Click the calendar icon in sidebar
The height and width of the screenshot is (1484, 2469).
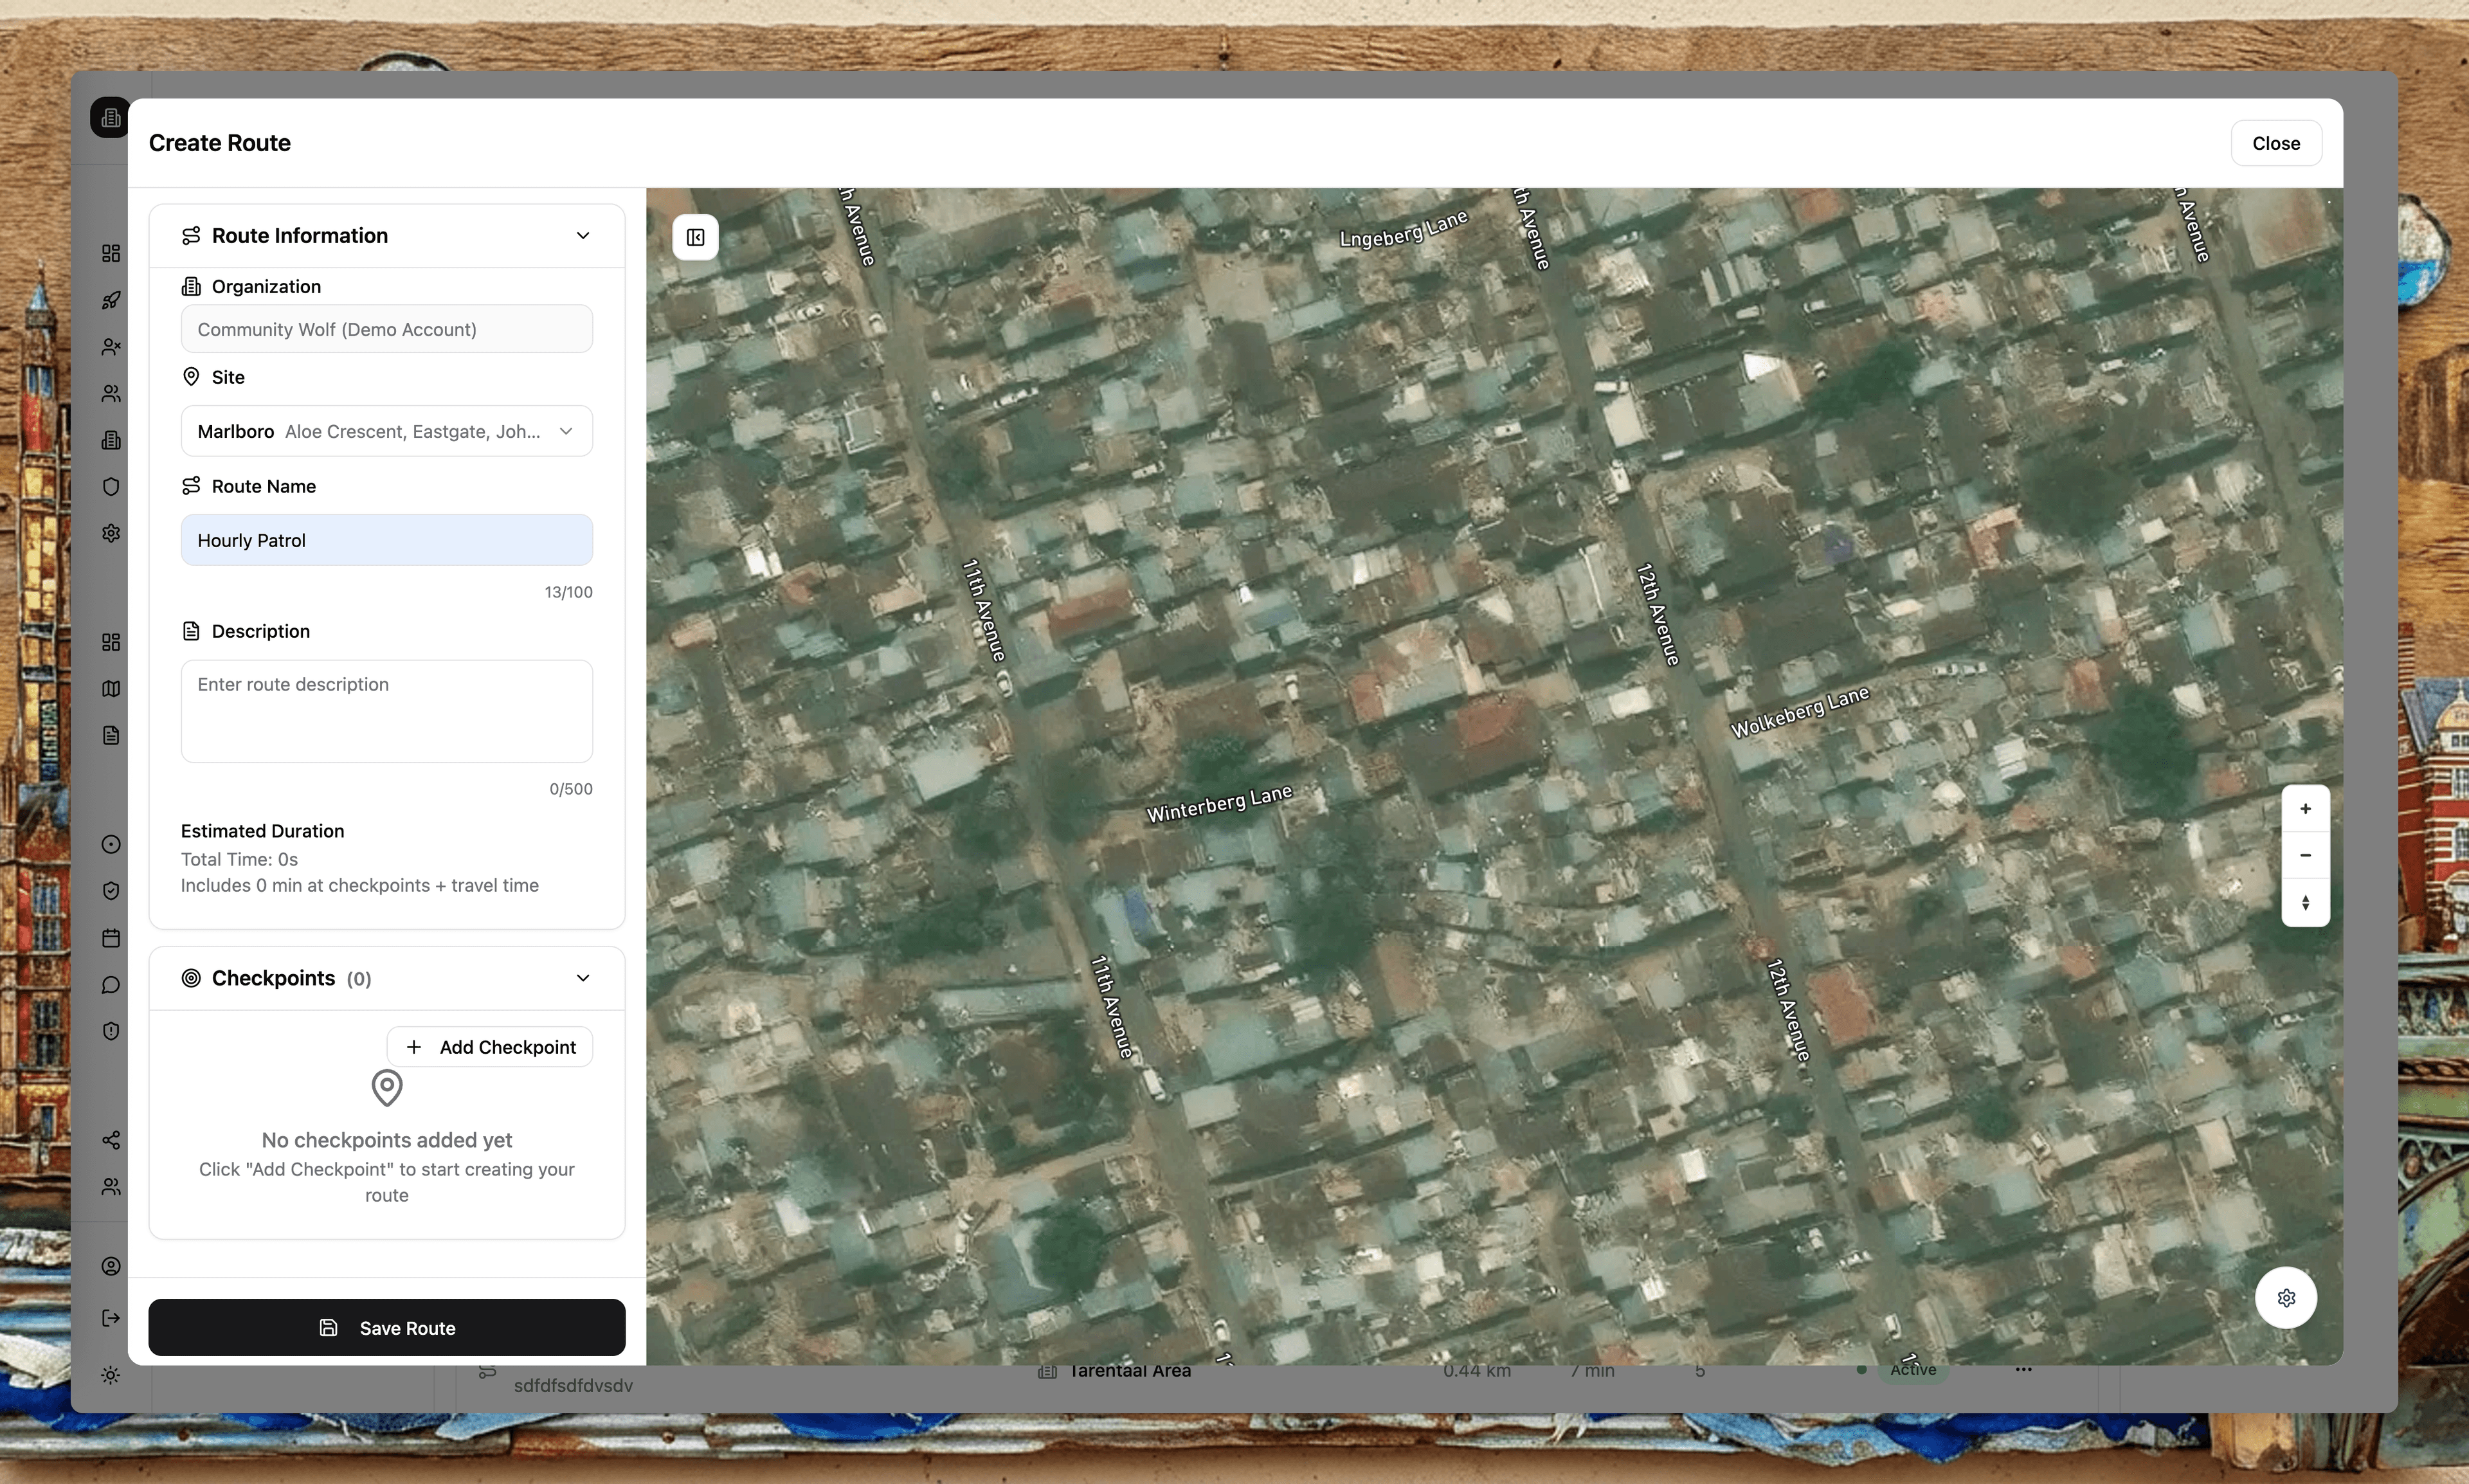[x=111, y=938]
